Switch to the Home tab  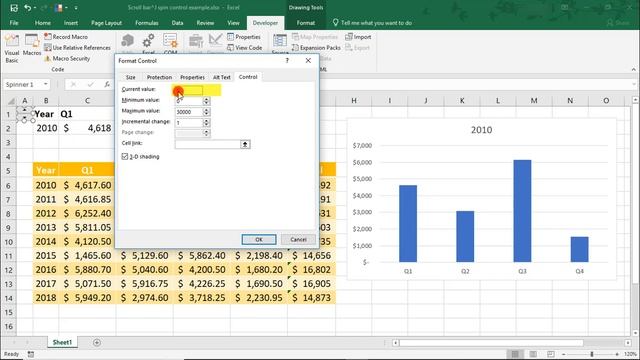[43, 23]
